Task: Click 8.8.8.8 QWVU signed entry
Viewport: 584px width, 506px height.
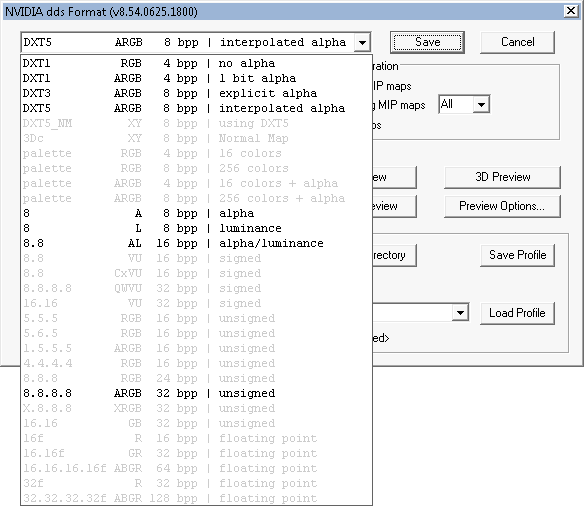Action: [x=197, y=288]
